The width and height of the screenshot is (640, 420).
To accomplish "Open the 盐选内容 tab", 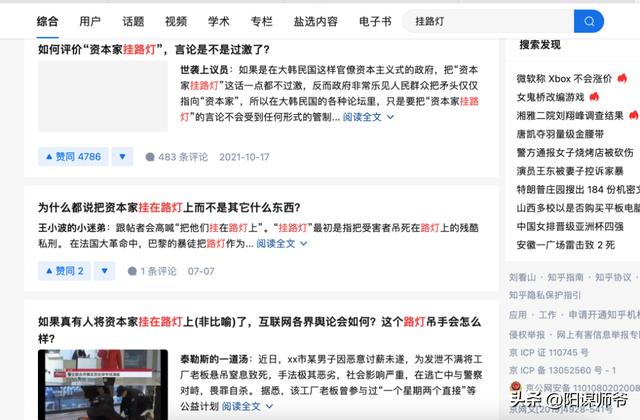I will tap(316, 21).
